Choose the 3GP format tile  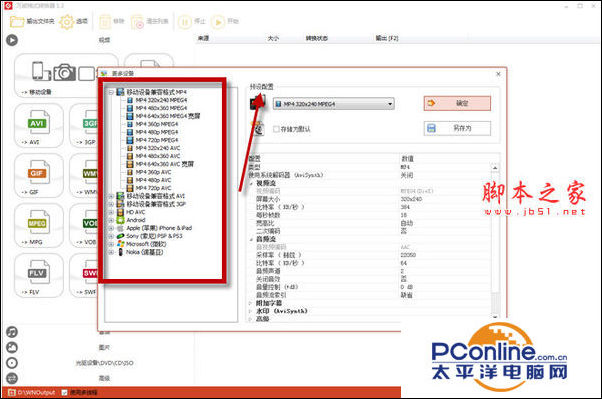pos(83,126)
